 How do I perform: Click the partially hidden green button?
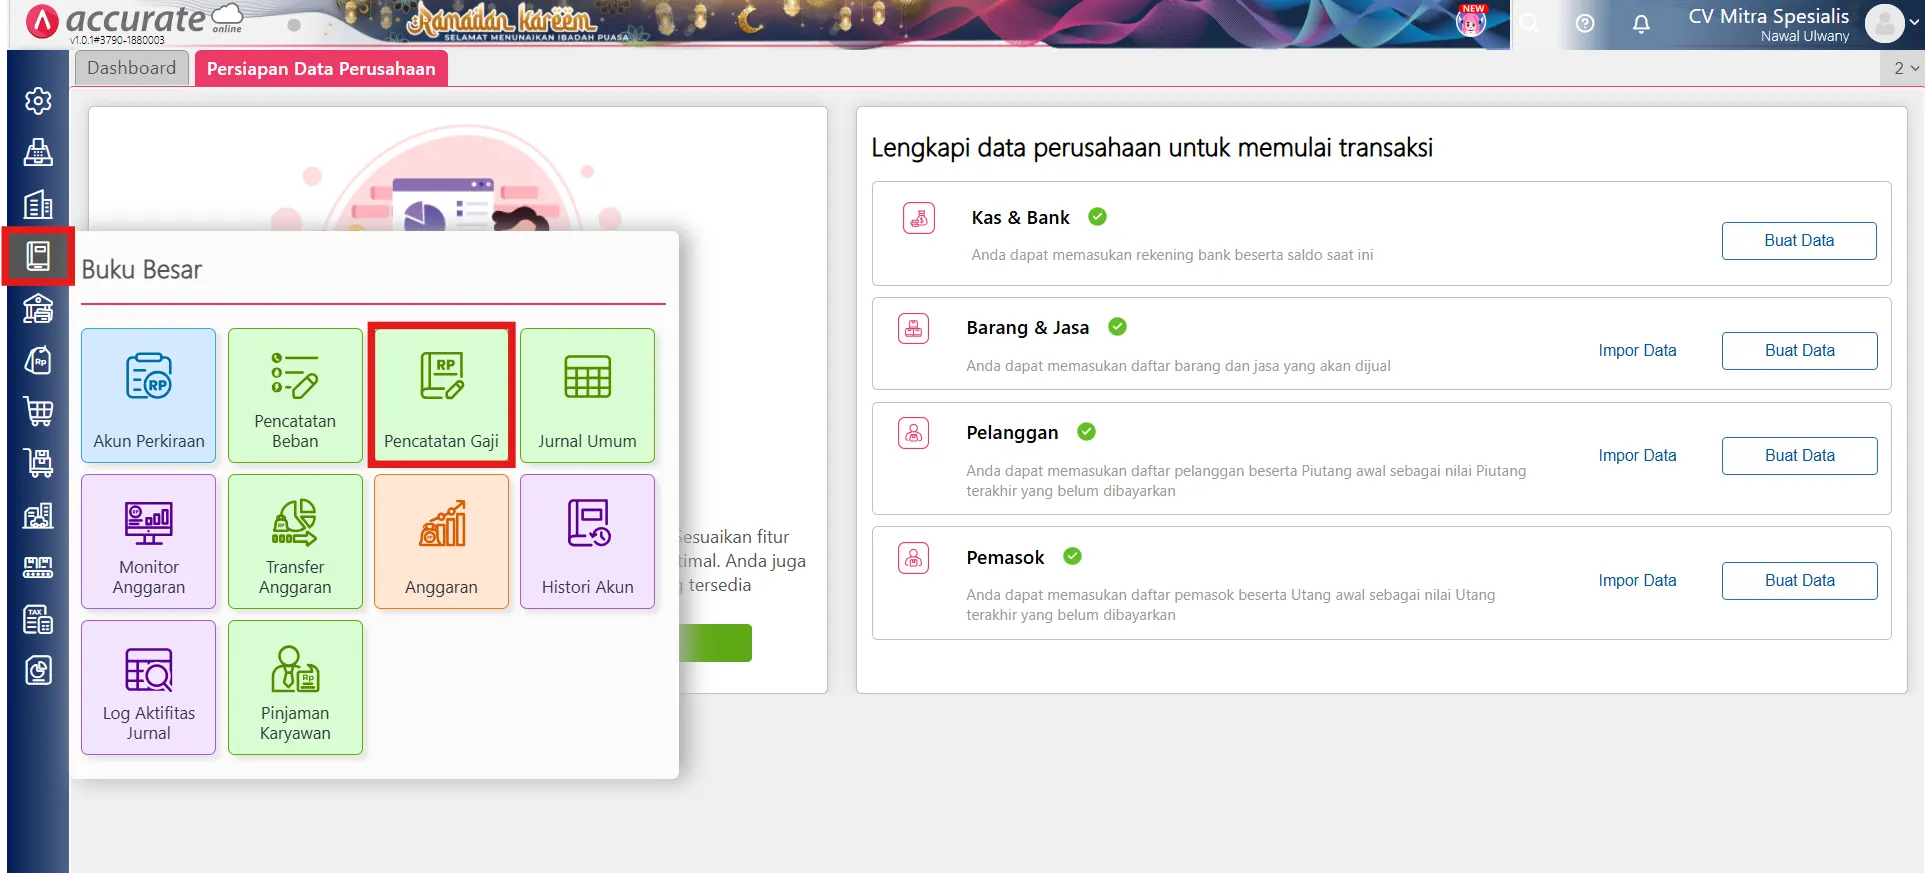[x=715, y=643]
